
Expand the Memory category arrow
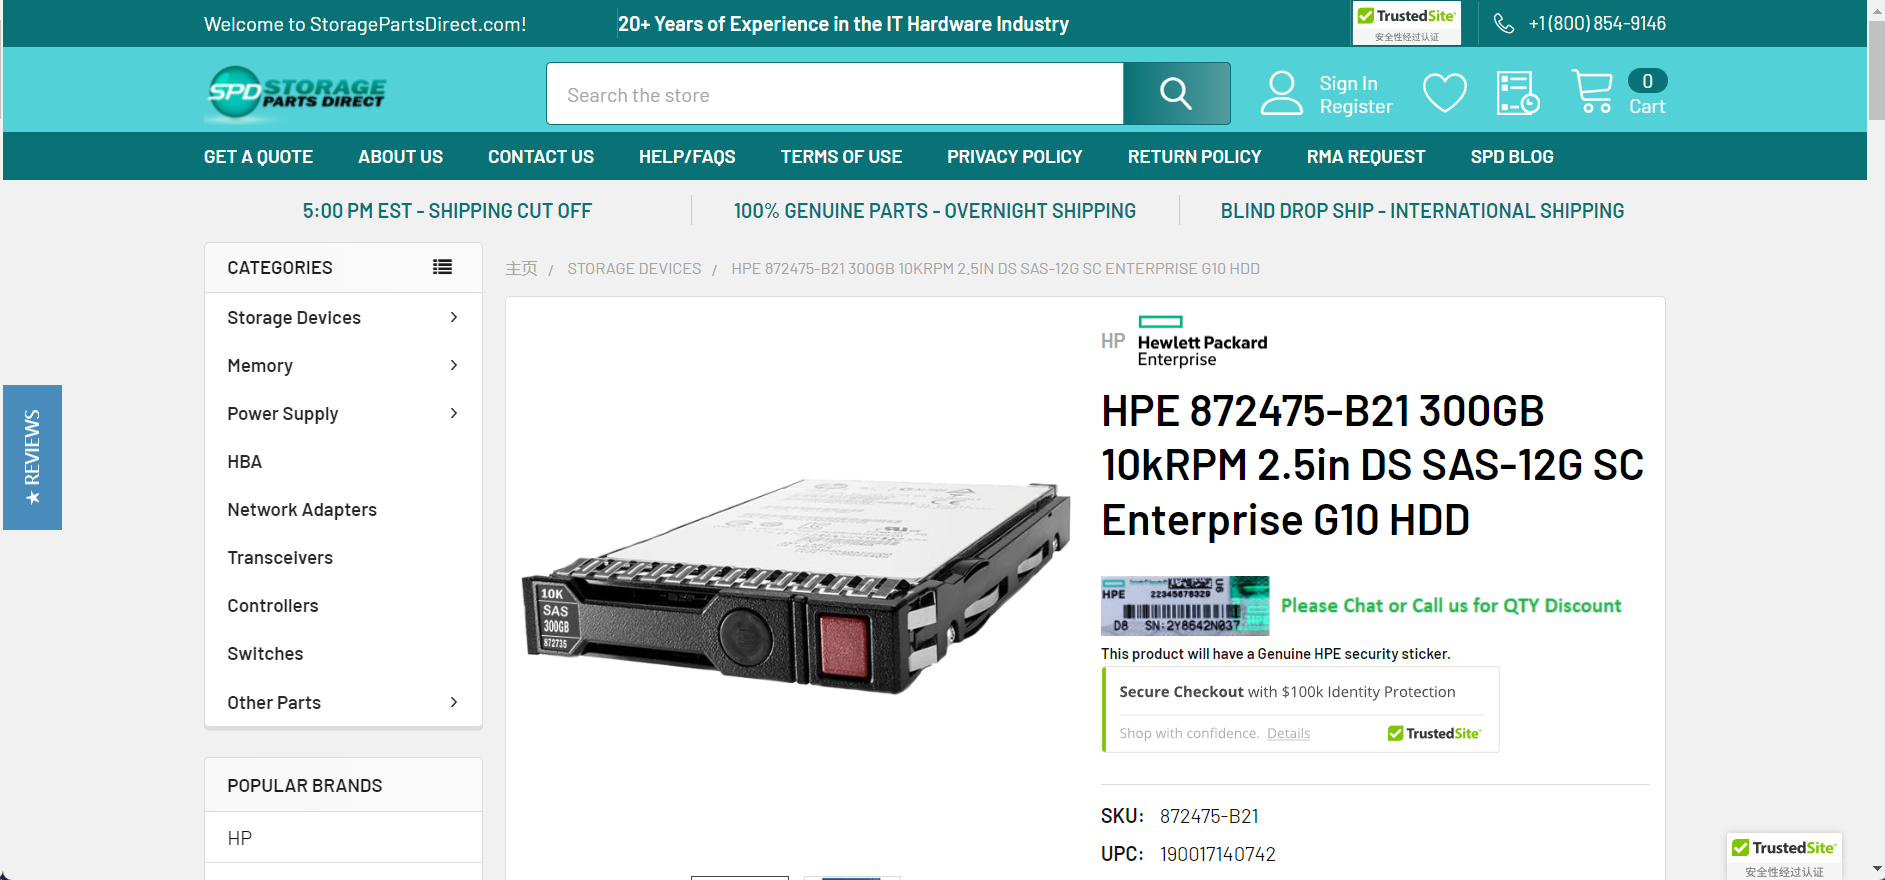pos(454,365)
